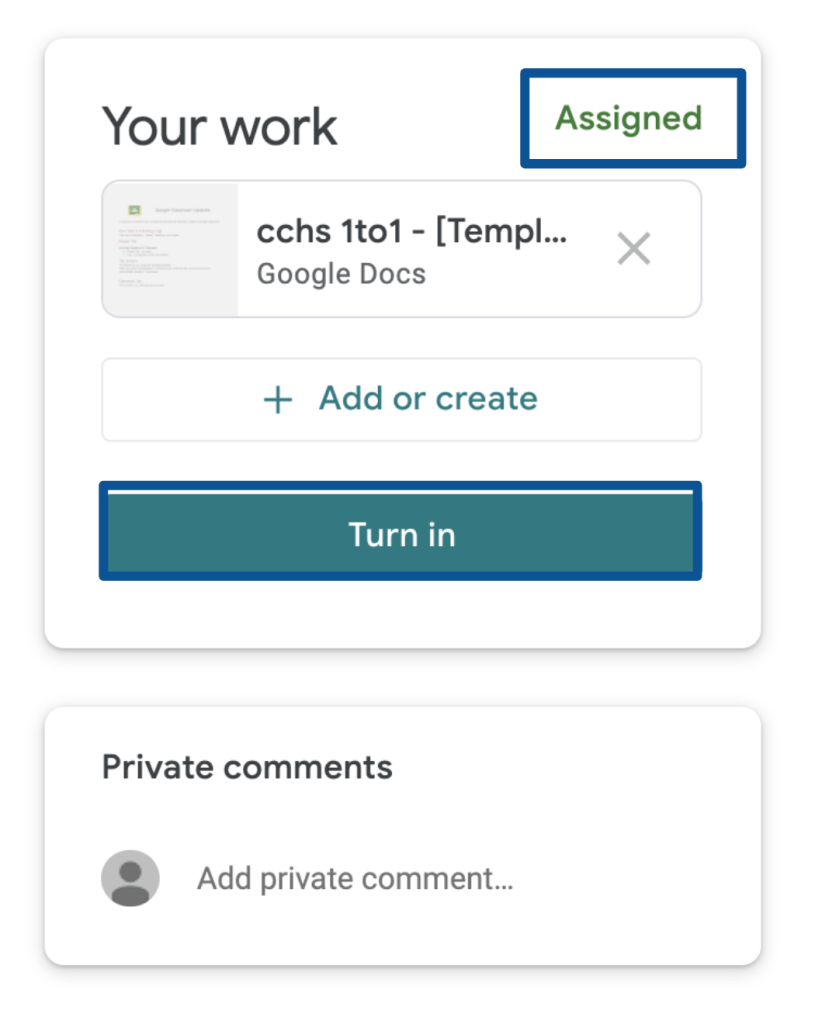Click the plus icon beside Add or create
815x1024 pixels.
[x=277, y=399]
